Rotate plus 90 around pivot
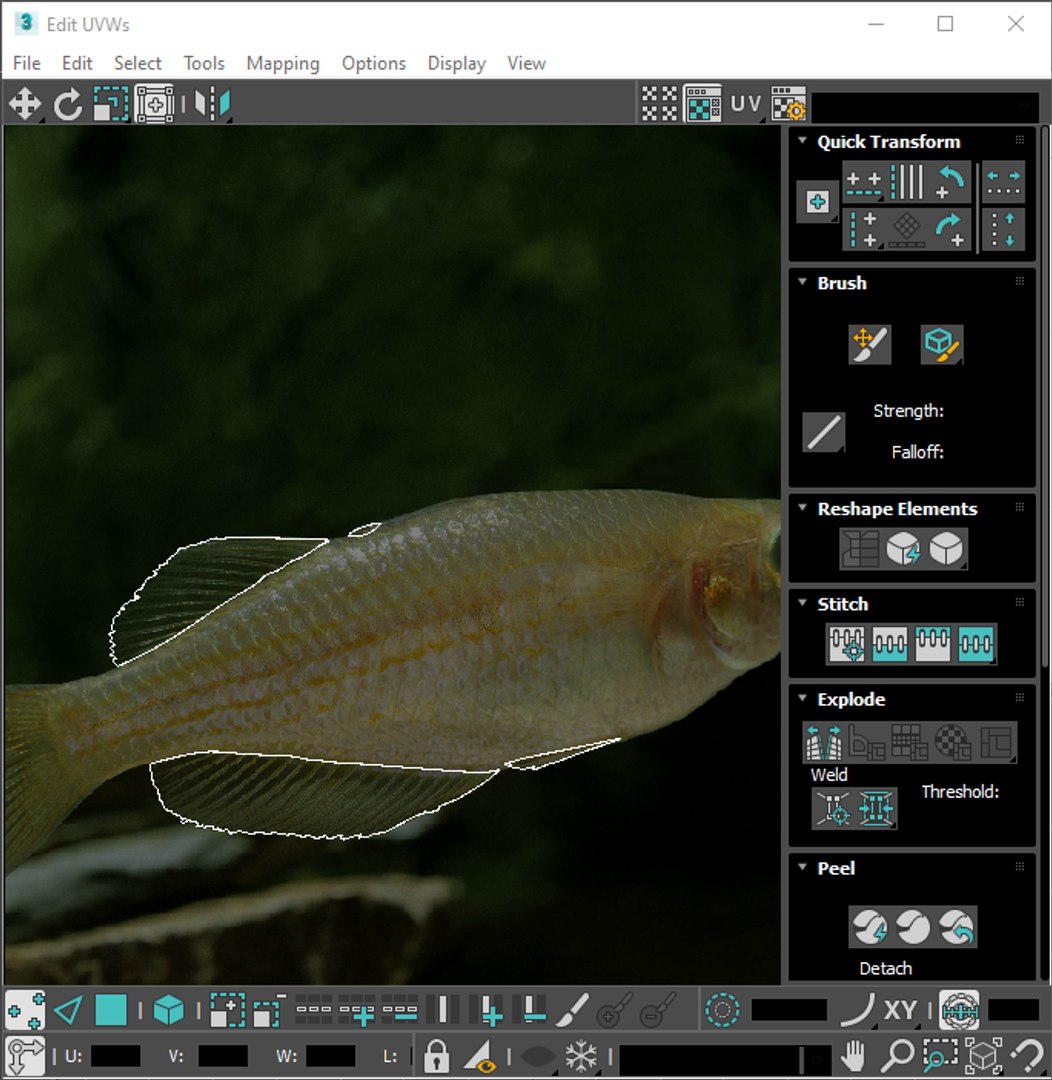The height and width of the screenshot is (1080, 1052). [950, 229]
